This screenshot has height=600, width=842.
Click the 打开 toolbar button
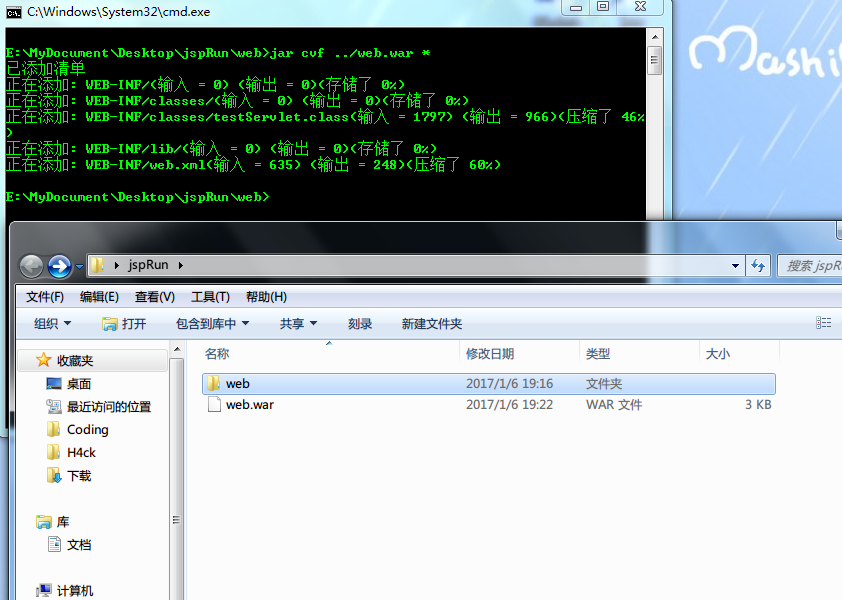pyautogui.click(x=124, y=323)
